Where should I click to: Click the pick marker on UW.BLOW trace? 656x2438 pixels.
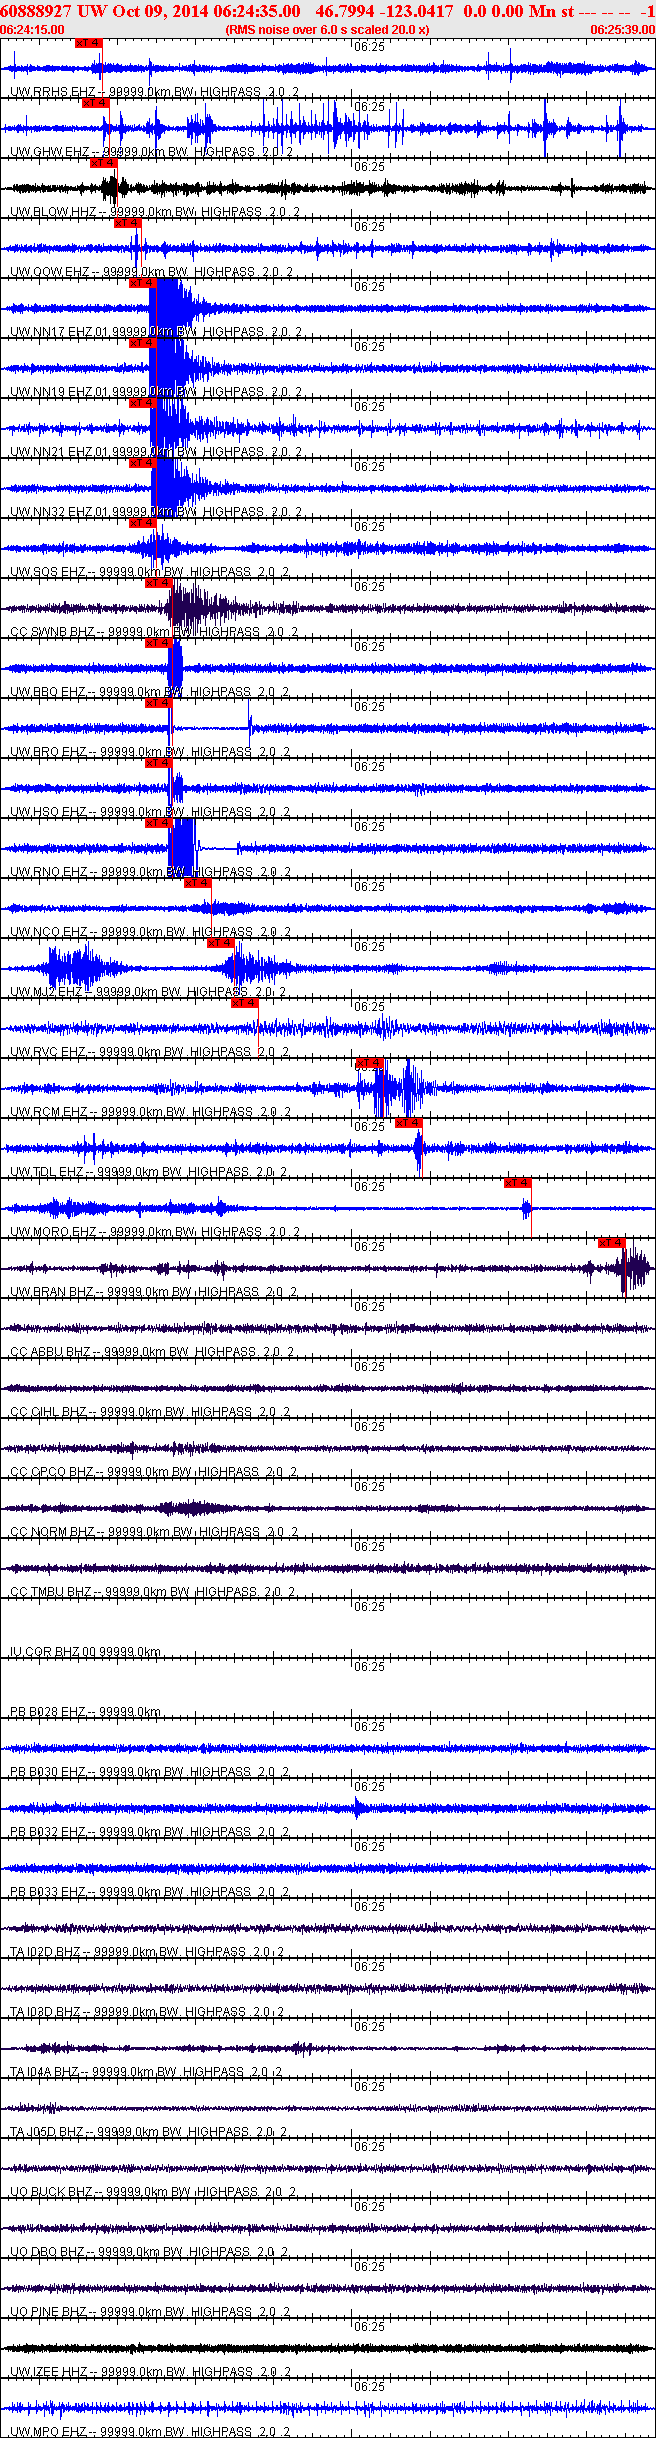pos(103,163)
